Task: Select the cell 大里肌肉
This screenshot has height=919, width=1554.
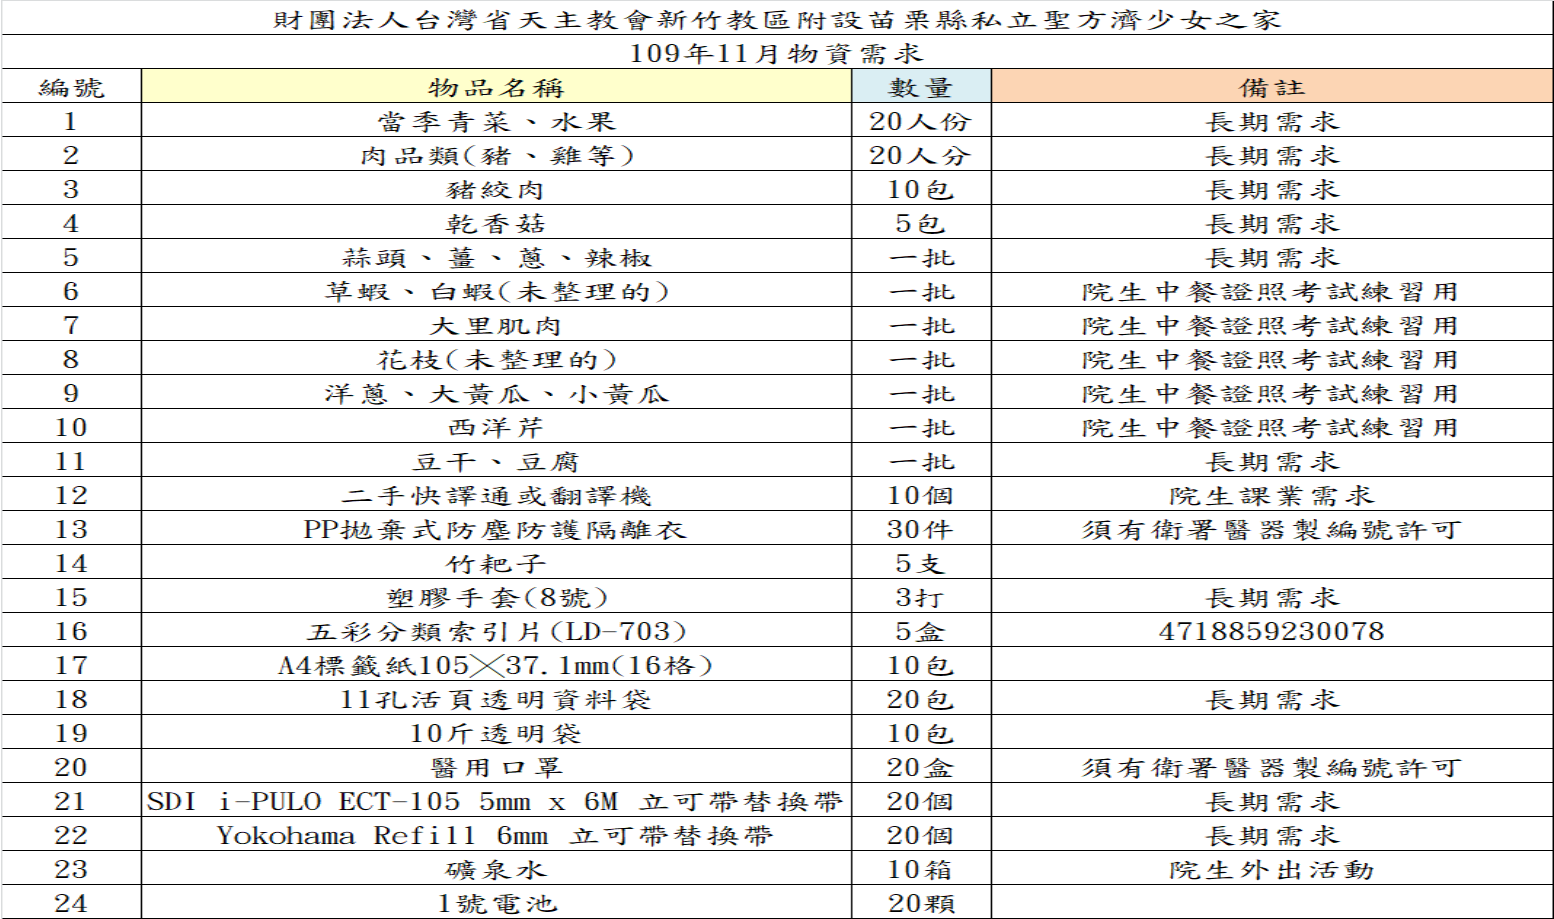Action: [x=496, y=325]
